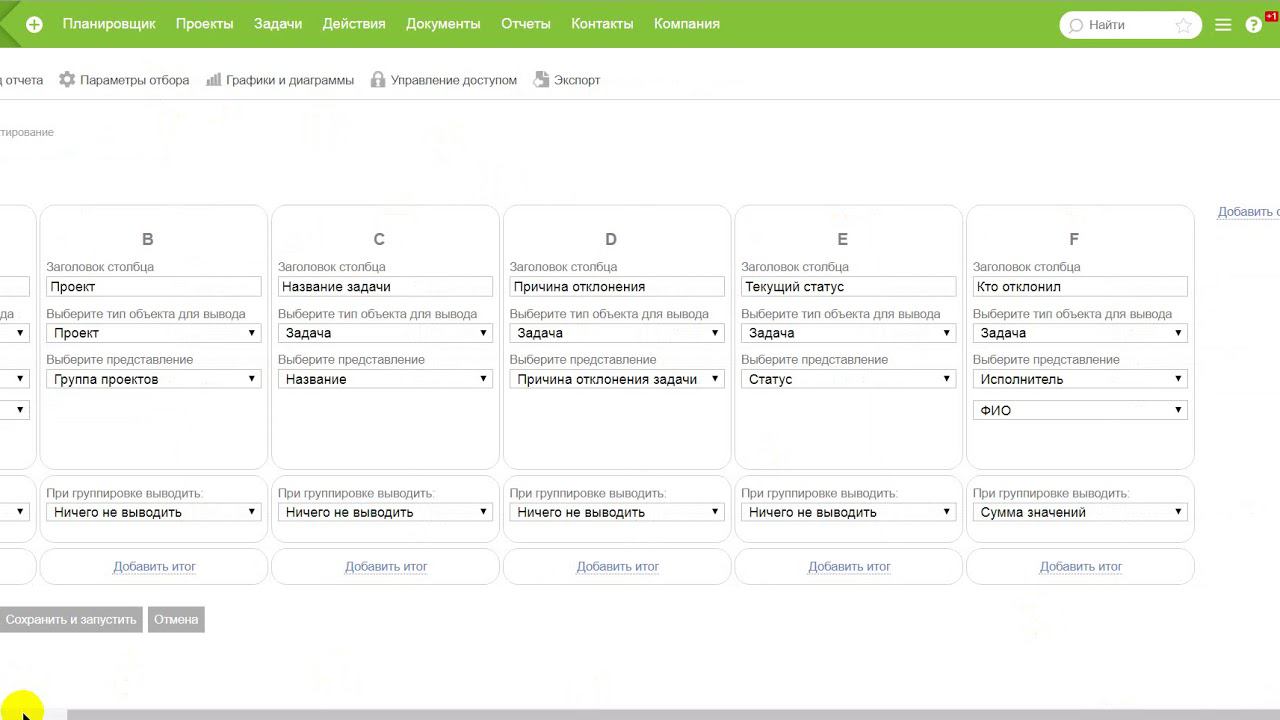This screenshot has height=720, width=1280.
Task: Expand the Причина отклонения задачи dropdown
Action: (x=617, y=379)
